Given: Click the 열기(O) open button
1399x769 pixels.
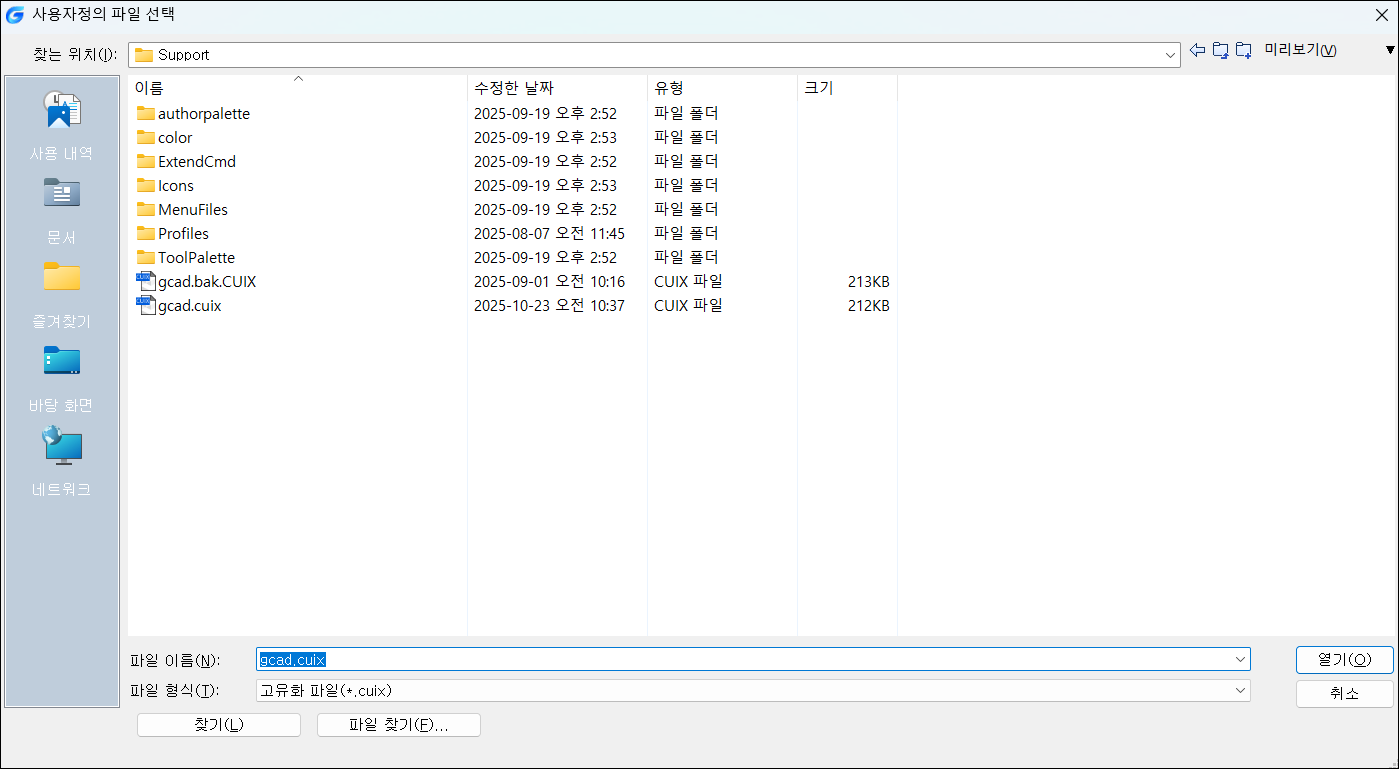Looking at the screenshot, I should click(x=1344, y=660).
